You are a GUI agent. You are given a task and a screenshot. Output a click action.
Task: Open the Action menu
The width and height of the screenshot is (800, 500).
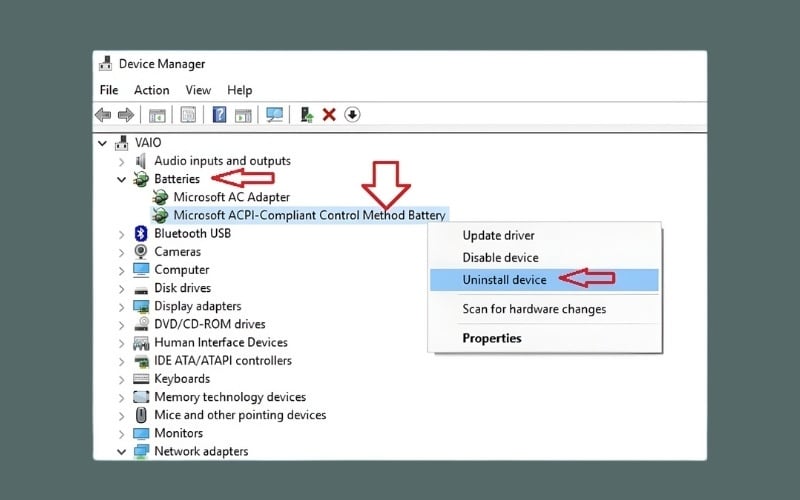[x=151, y=90]
